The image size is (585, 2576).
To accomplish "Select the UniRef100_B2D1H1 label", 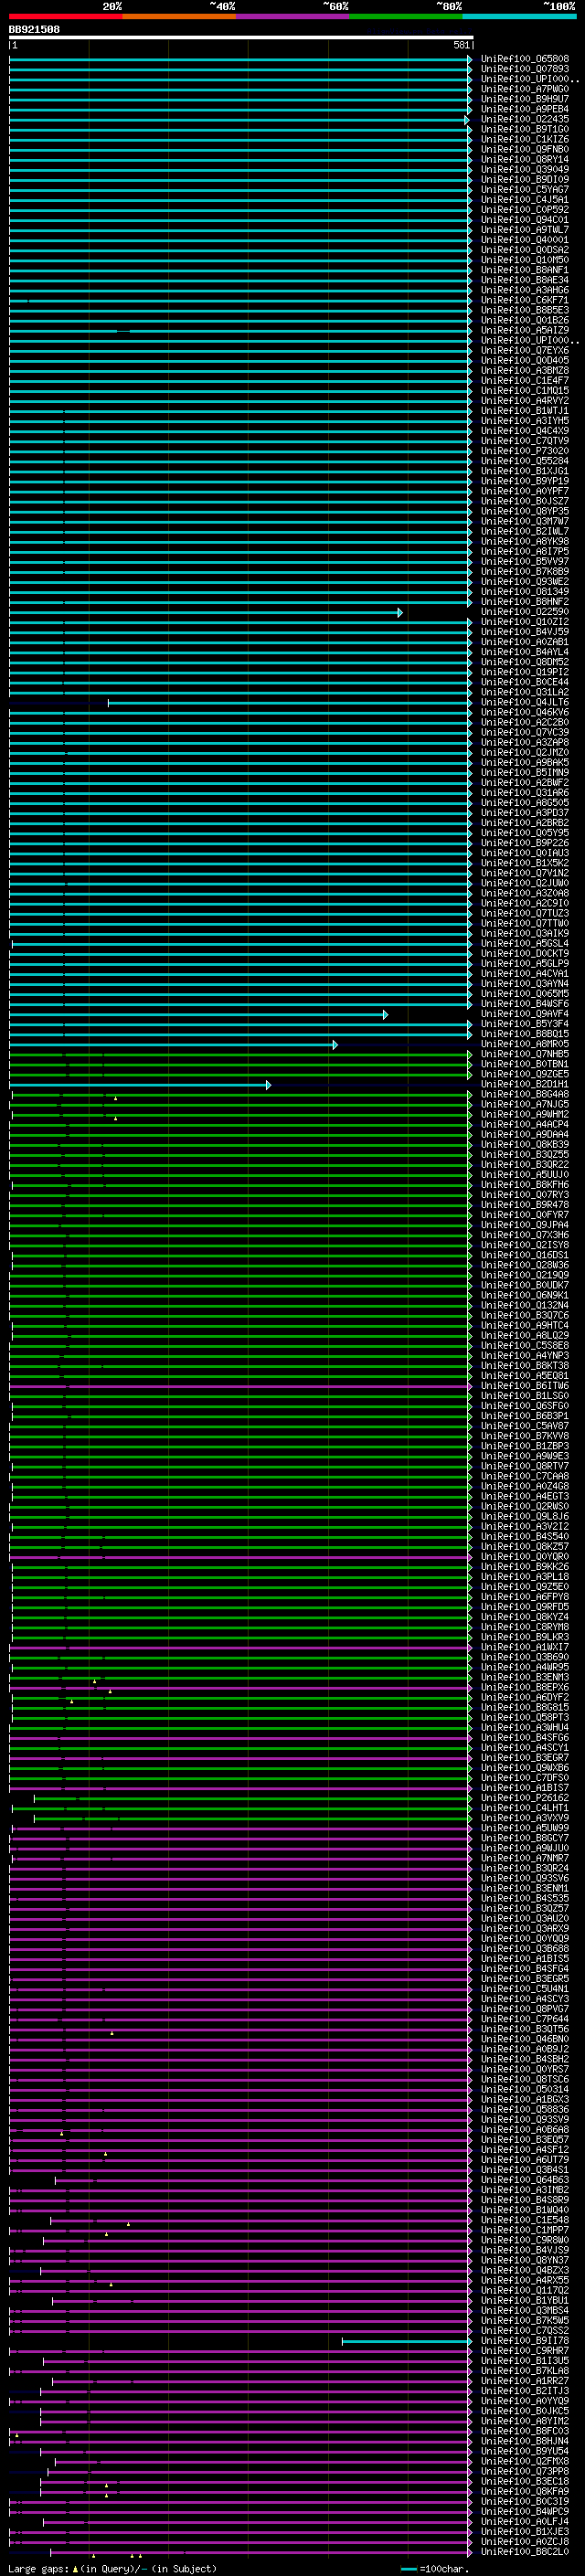I will 525,1085.
